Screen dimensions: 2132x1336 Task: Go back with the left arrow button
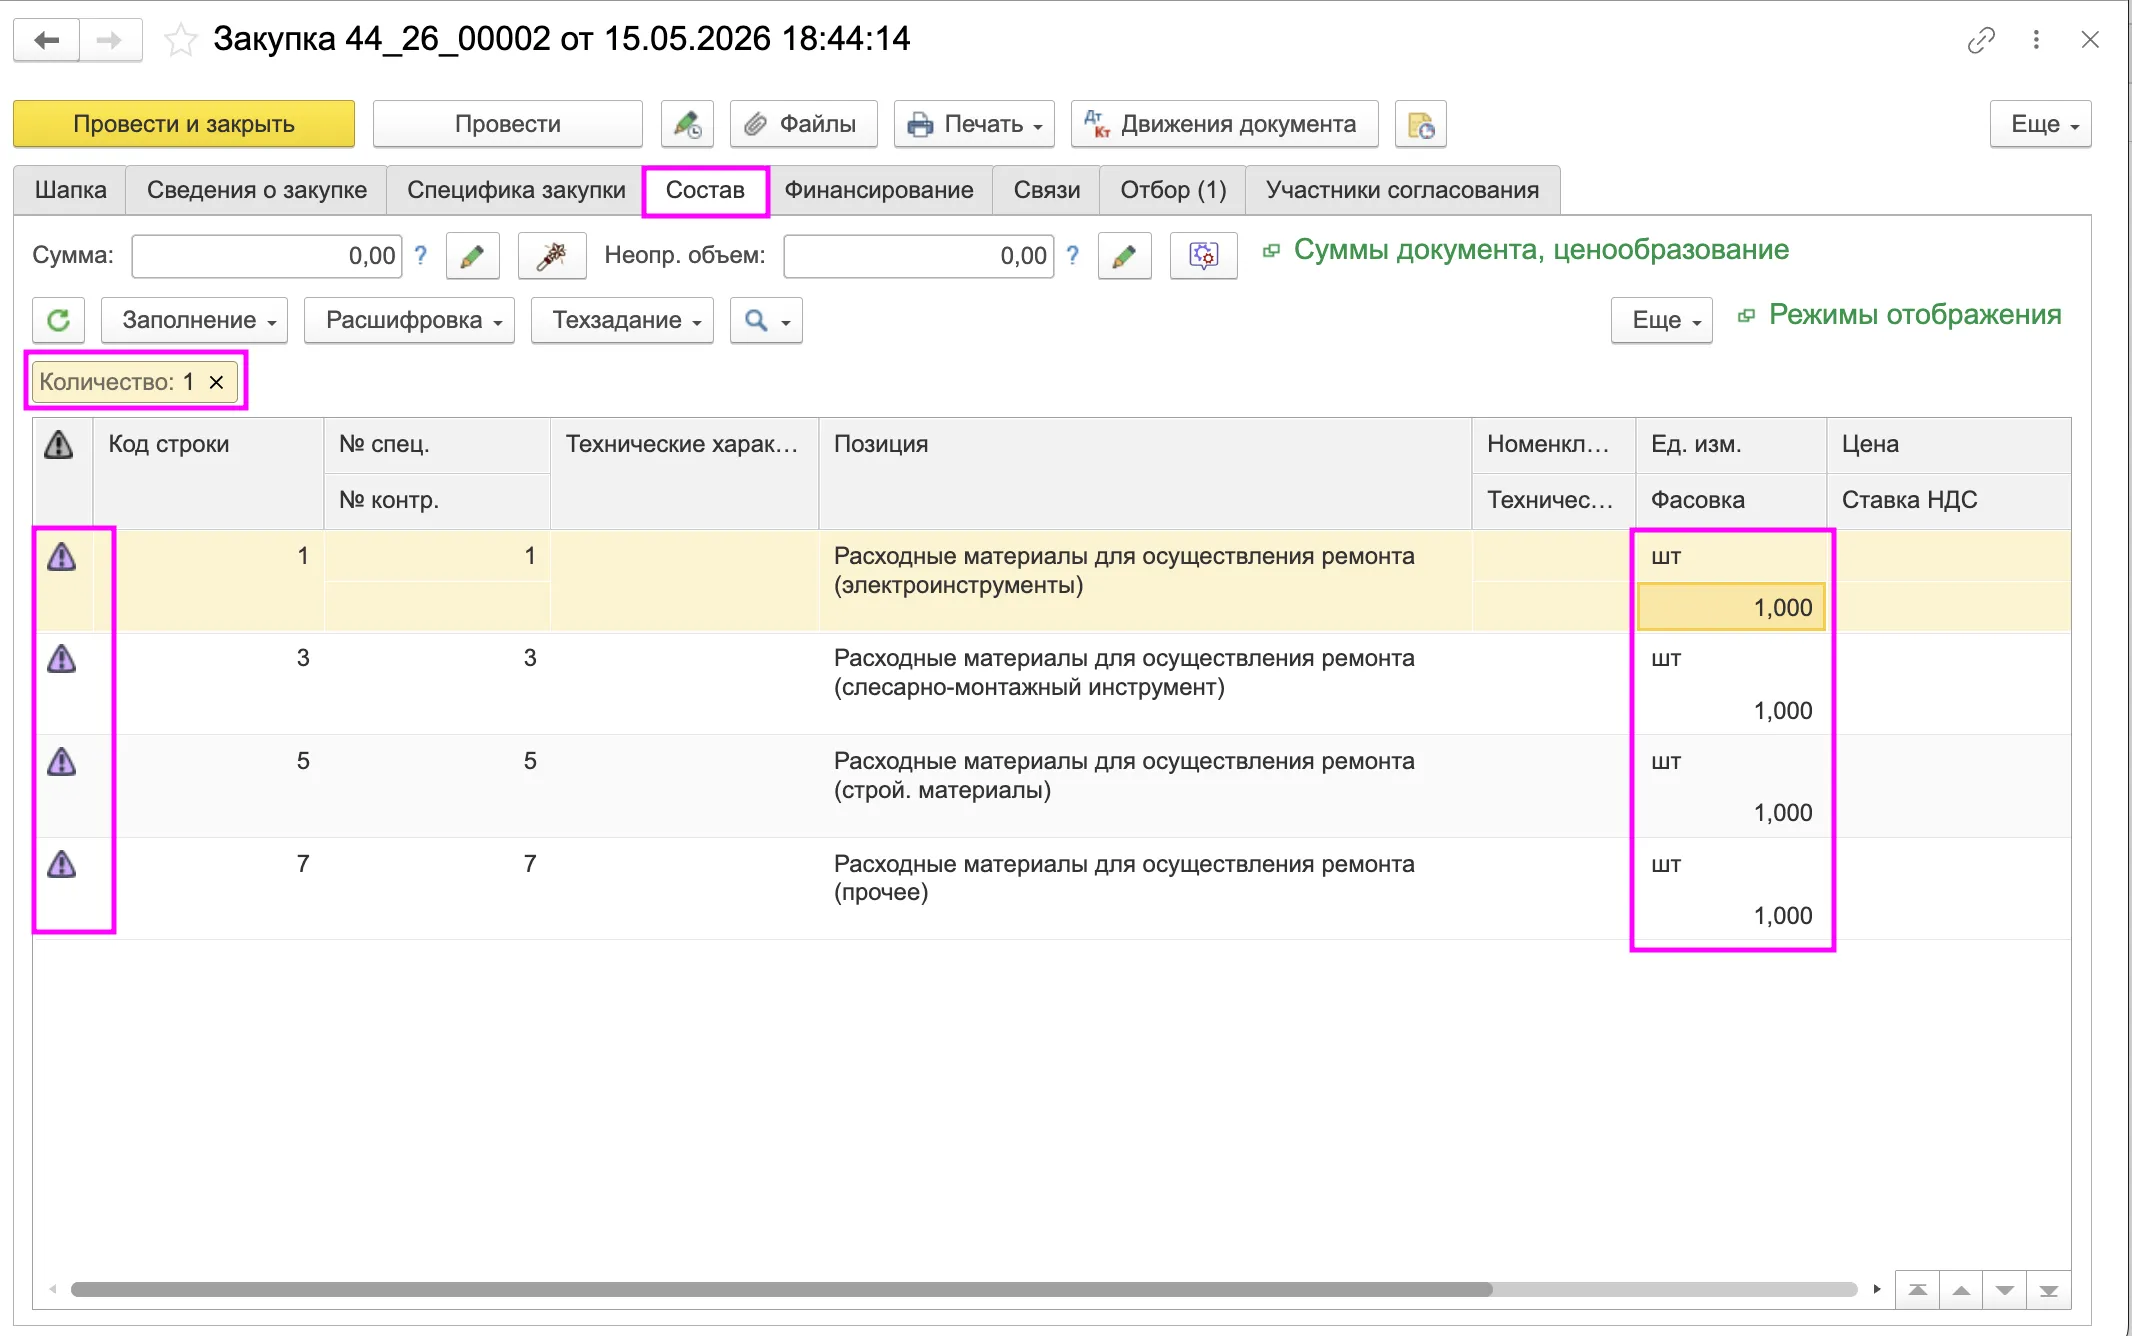[46, 40]
